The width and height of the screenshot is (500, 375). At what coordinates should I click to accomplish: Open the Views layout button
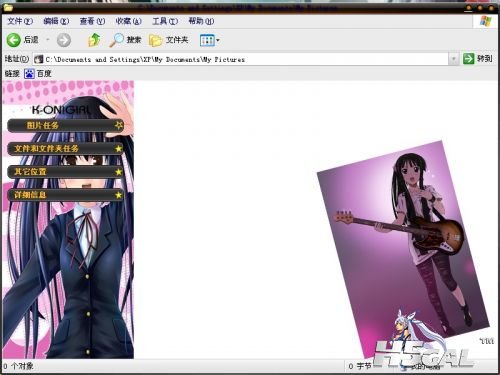pyautogui.click(x=207, y=40)
